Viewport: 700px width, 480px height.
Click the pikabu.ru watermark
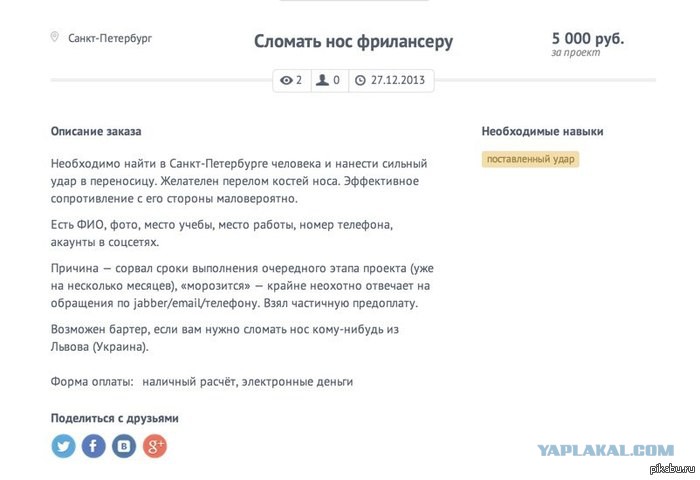tap(673, 468)
